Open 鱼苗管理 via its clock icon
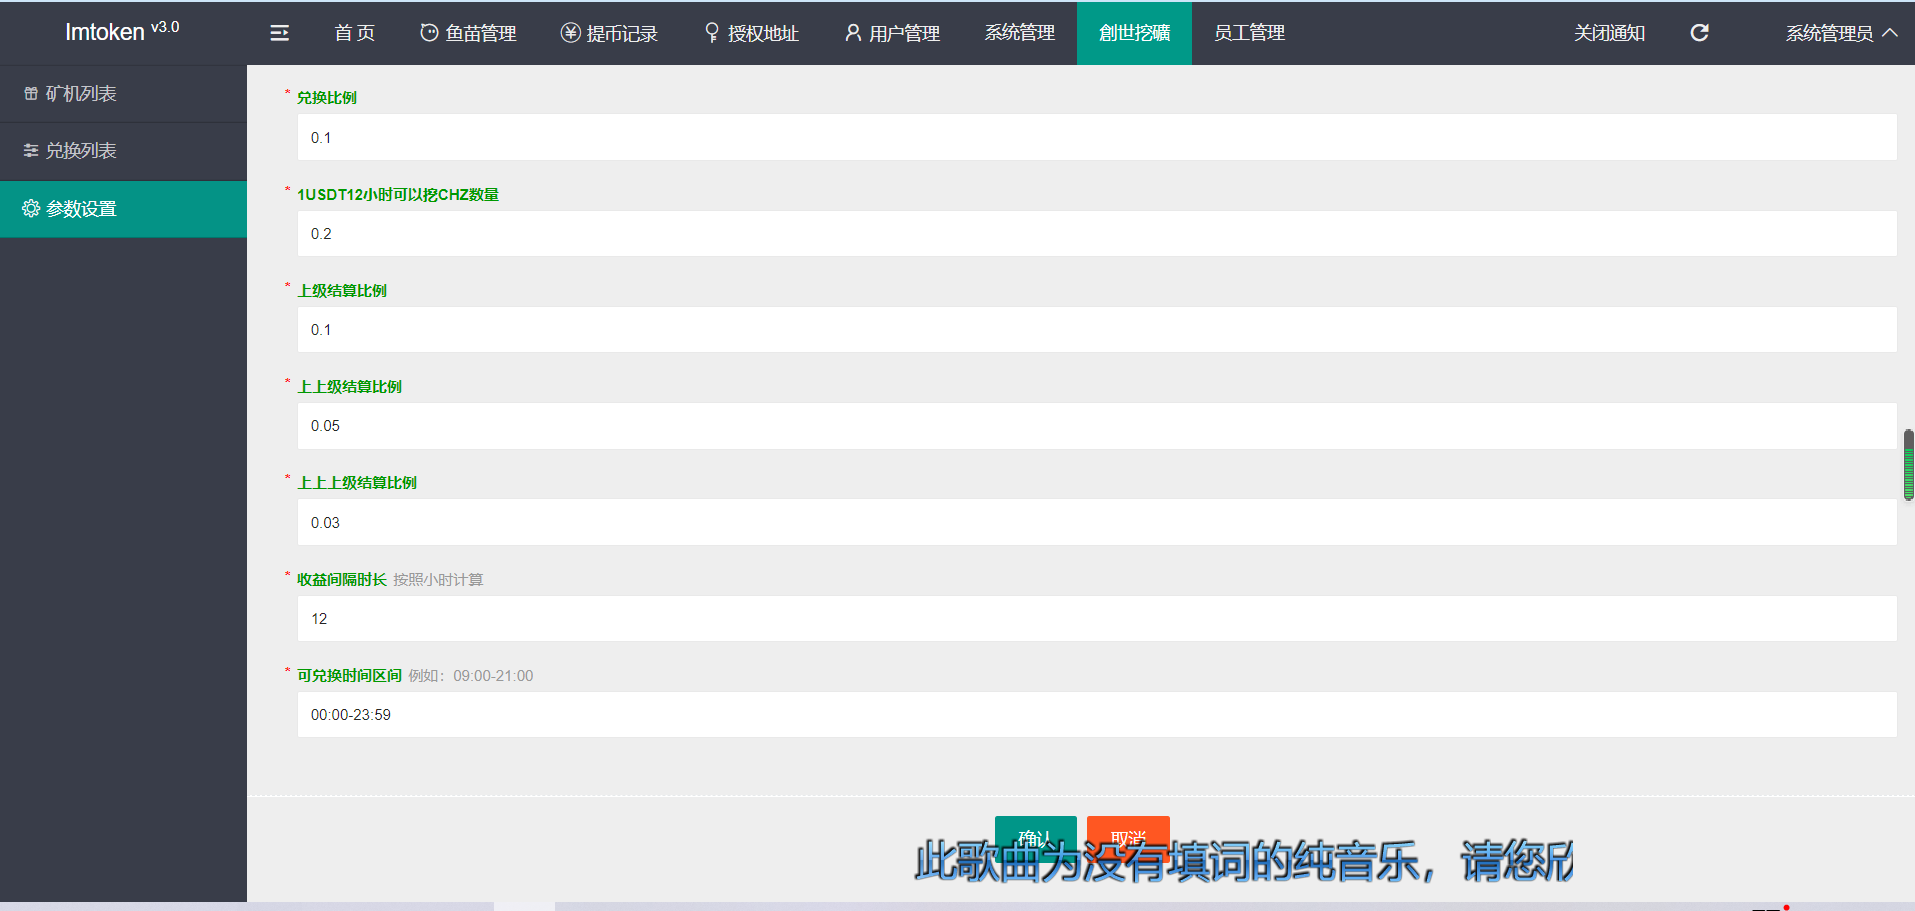This screenshot has width=1915, height=911. (x=429, y=33)
